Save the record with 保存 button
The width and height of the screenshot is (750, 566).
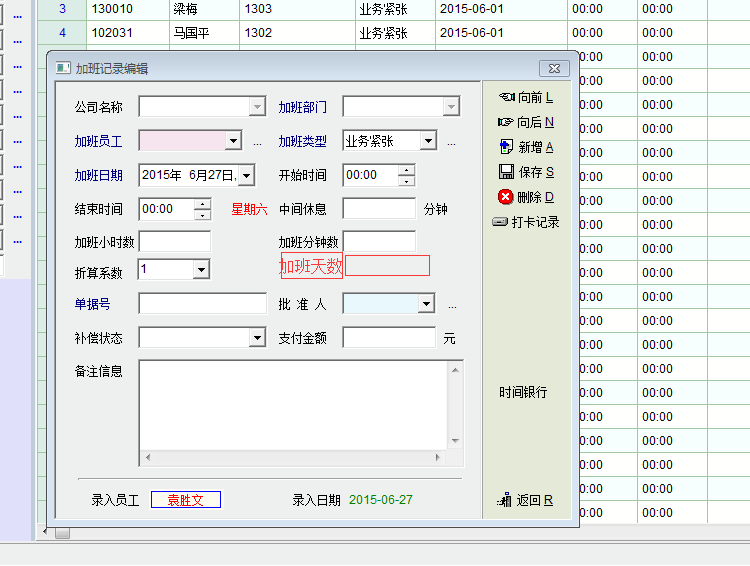coord(525,172)
